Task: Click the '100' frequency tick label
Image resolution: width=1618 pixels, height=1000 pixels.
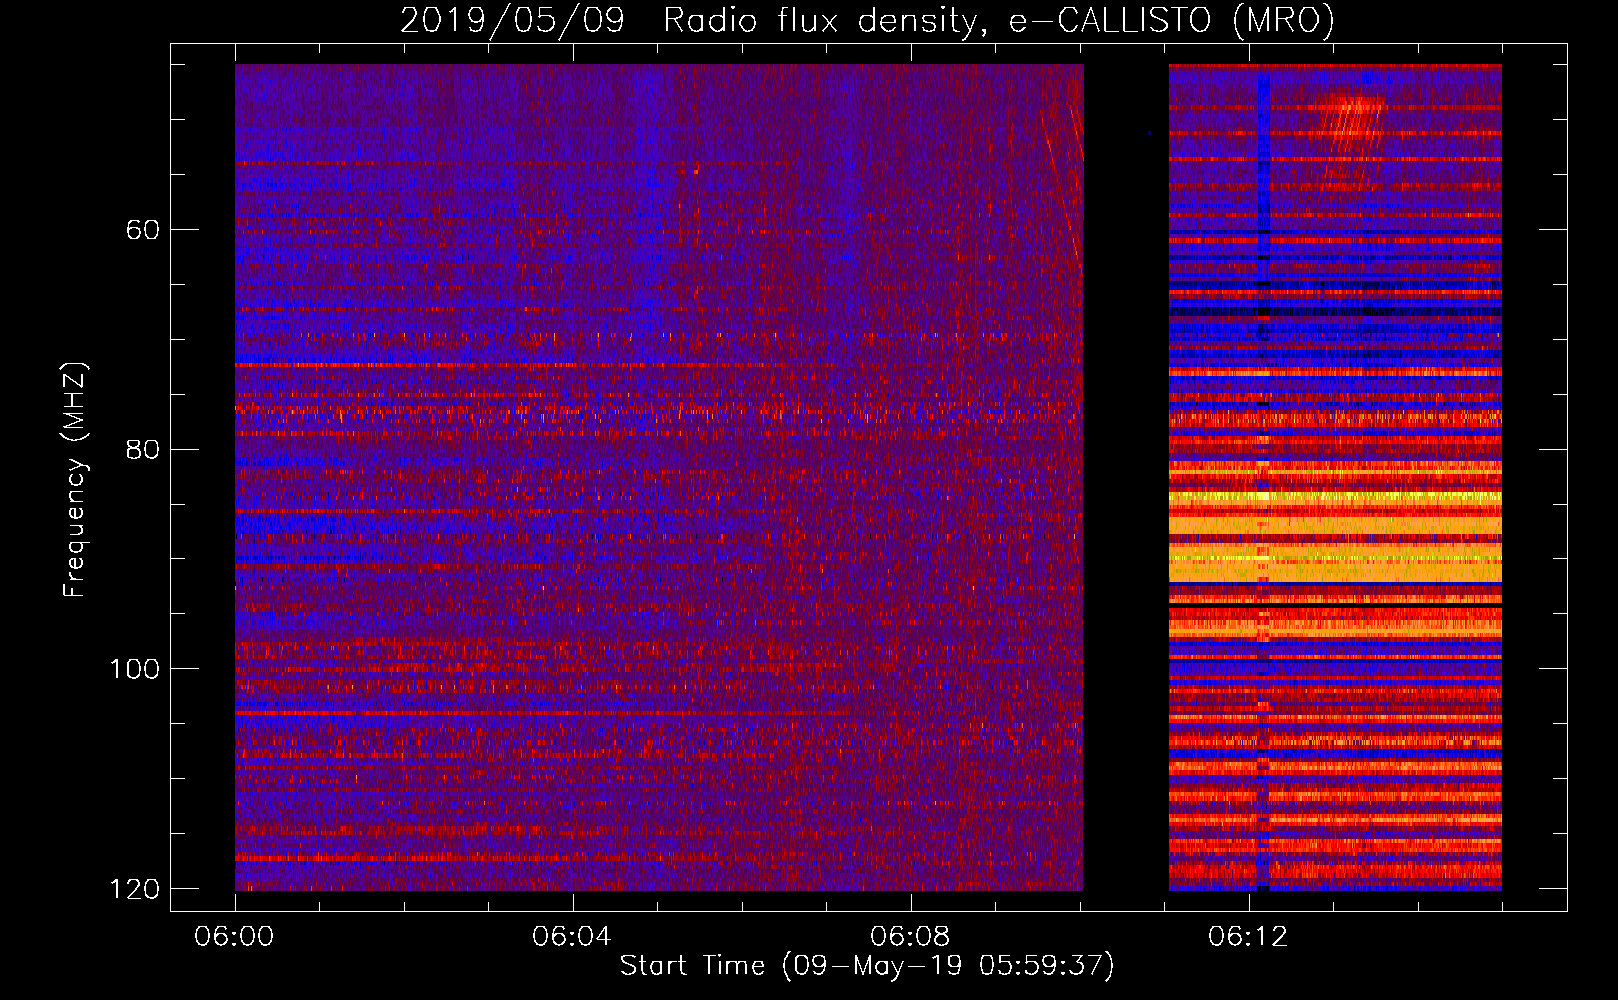Action: point(134,669)
